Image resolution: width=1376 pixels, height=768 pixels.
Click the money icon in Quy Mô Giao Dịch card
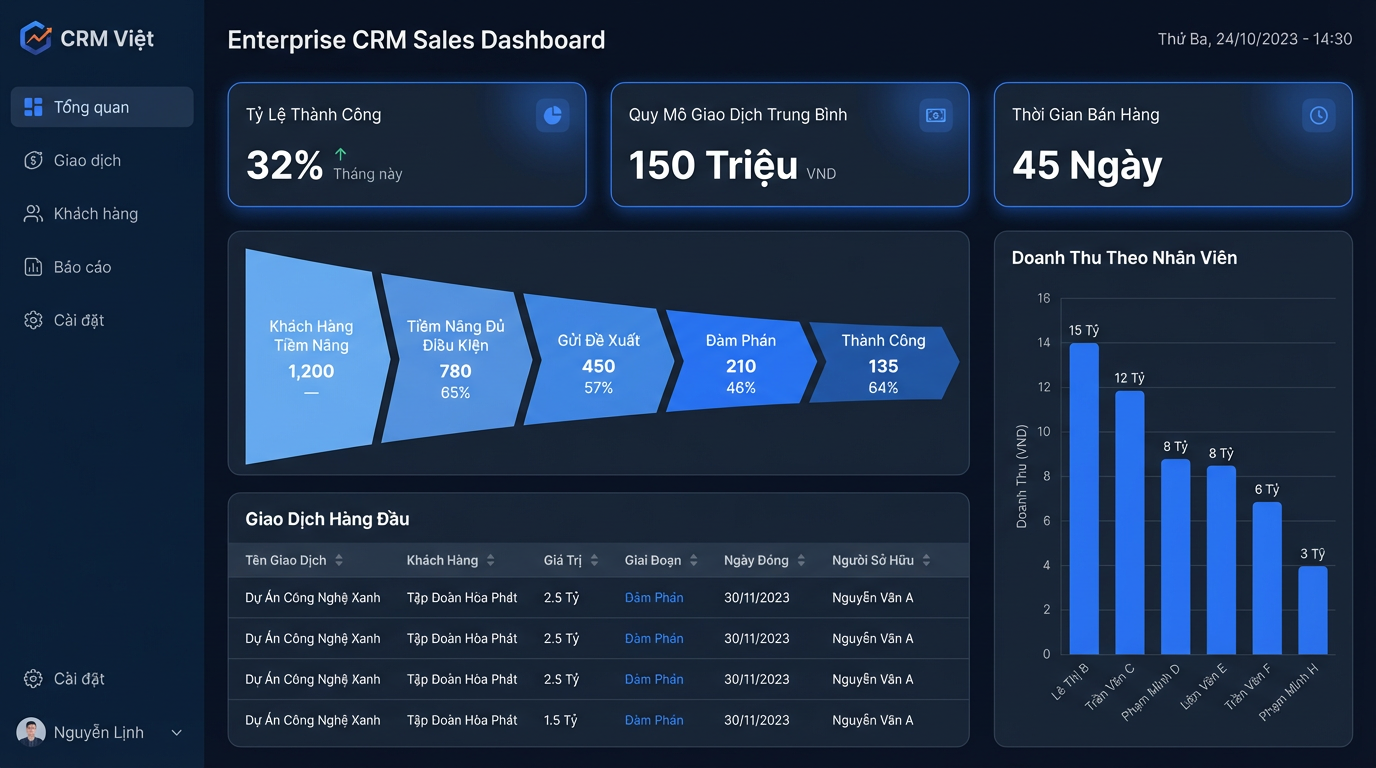pyautogui.click(x=935, y=115)
